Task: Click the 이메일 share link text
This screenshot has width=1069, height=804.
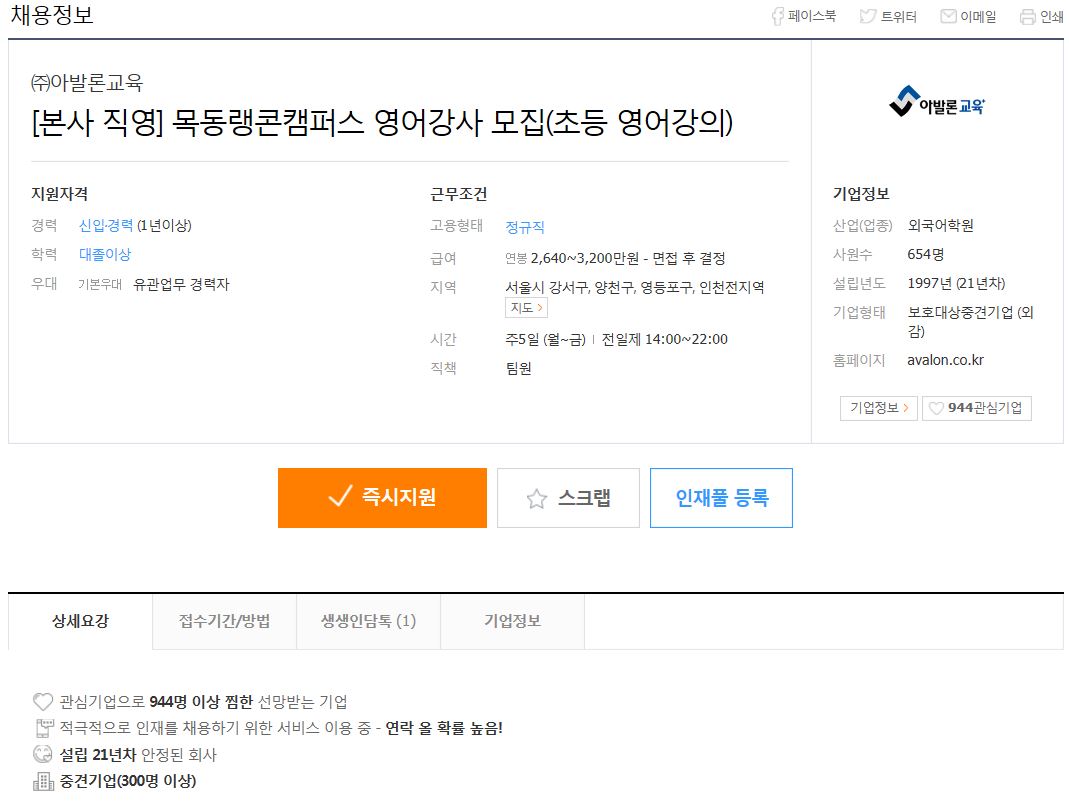Action: coord(978,16)
